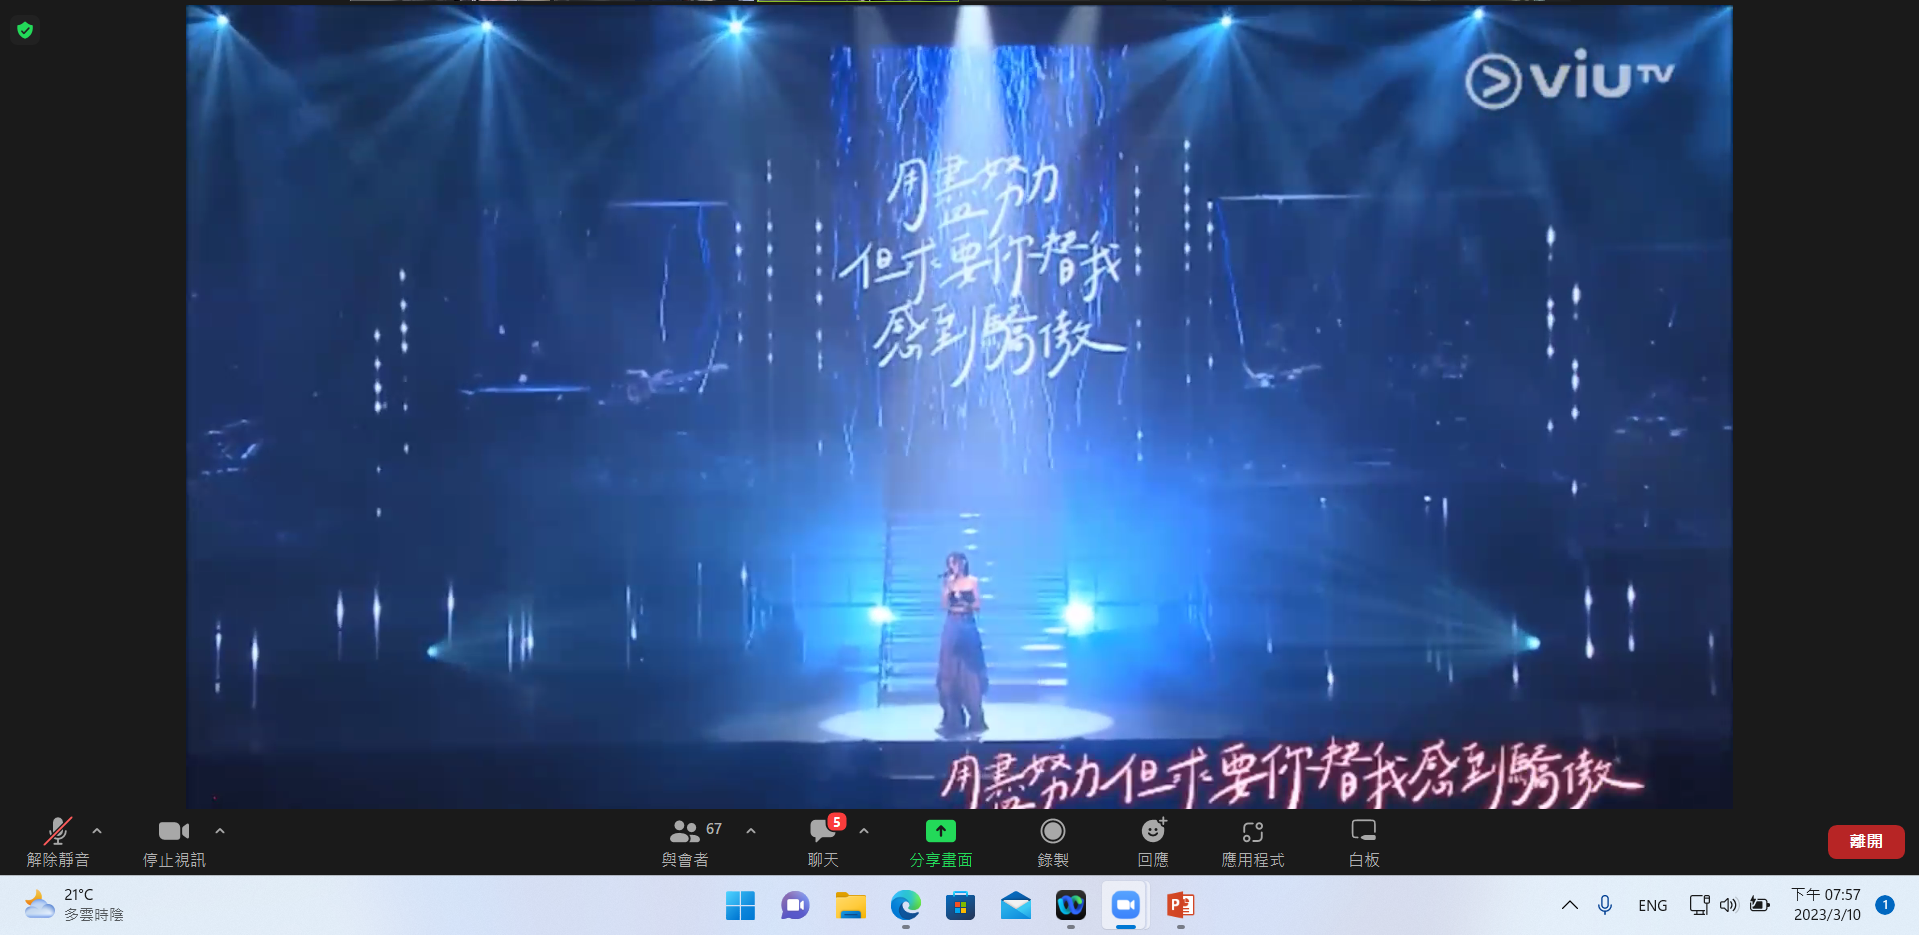1919x935 pixels.
Task: Open the Windows Start menu
Action: [x=740, y=906]
